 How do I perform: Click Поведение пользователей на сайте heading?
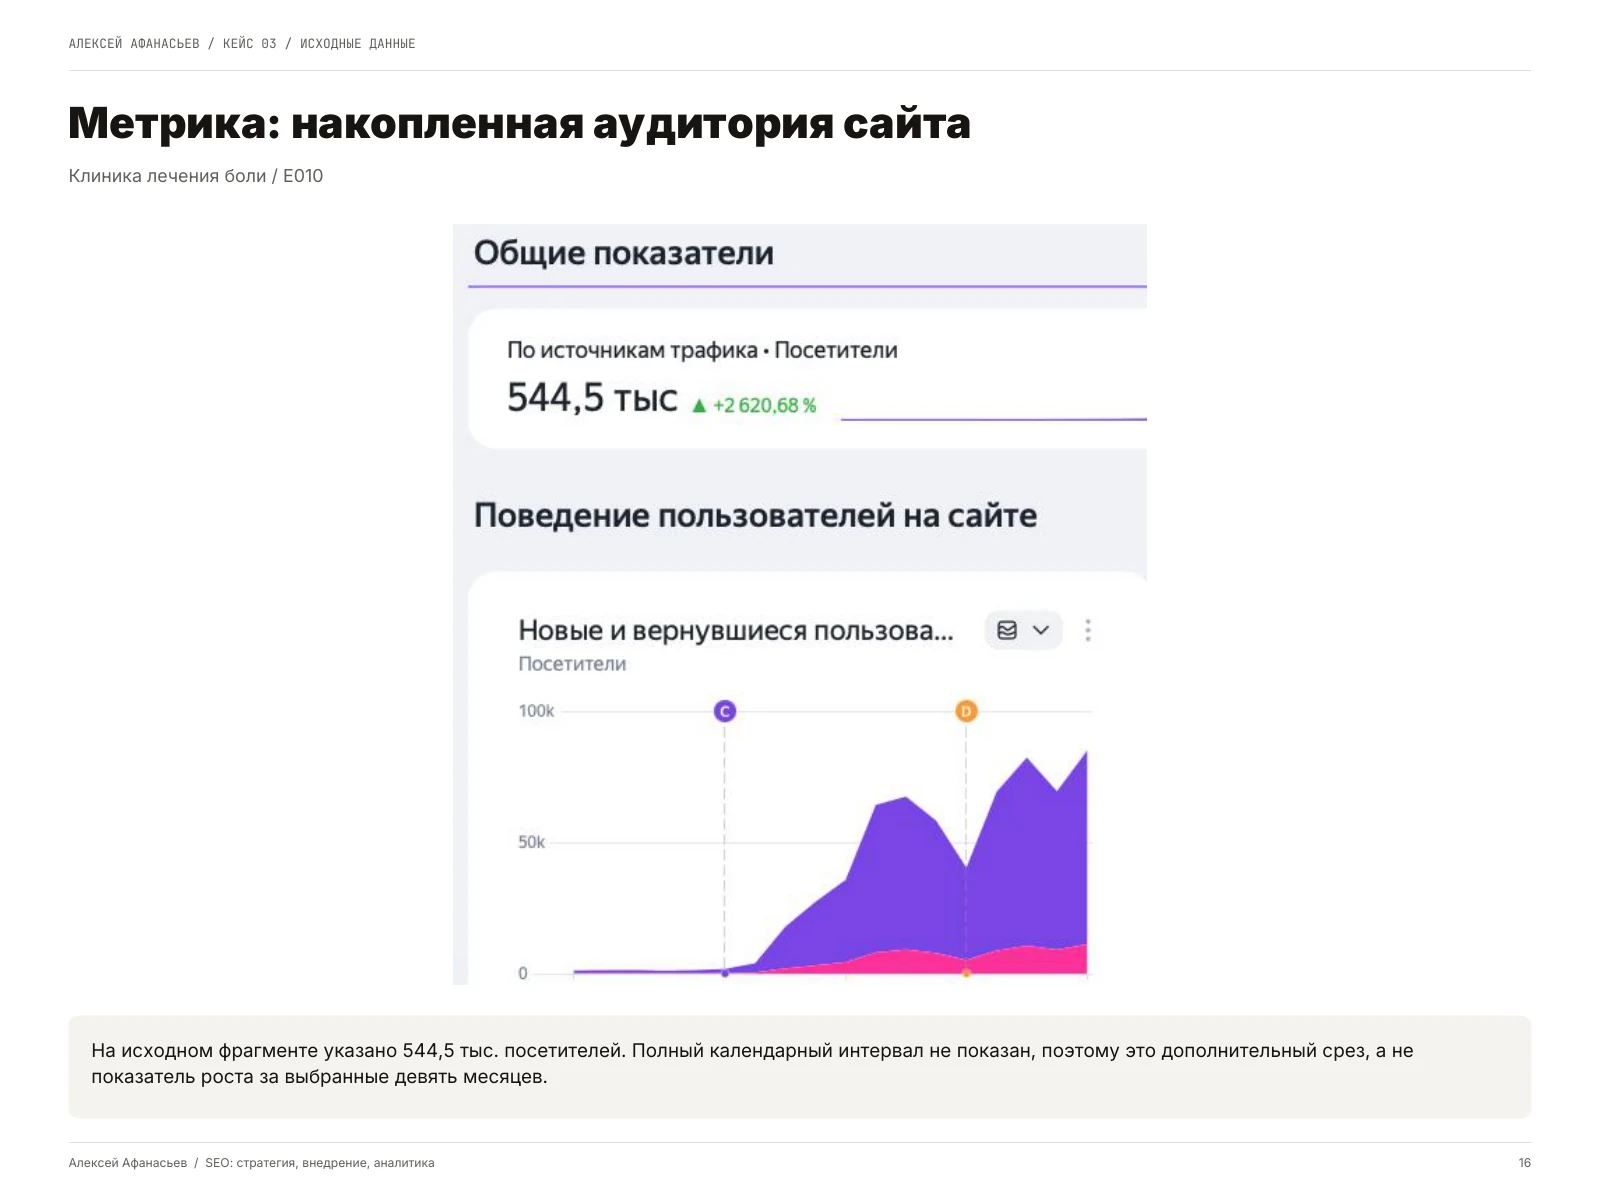point(755,516)
